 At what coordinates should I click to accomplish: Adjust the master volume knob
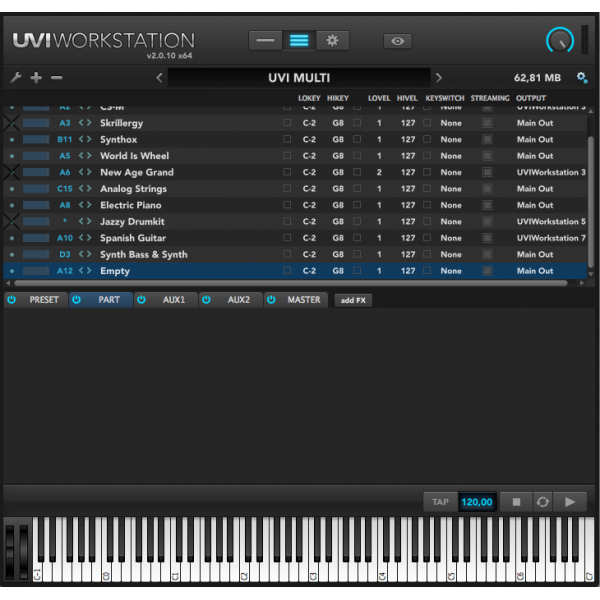pyautogui.click(x=560, y=41)
